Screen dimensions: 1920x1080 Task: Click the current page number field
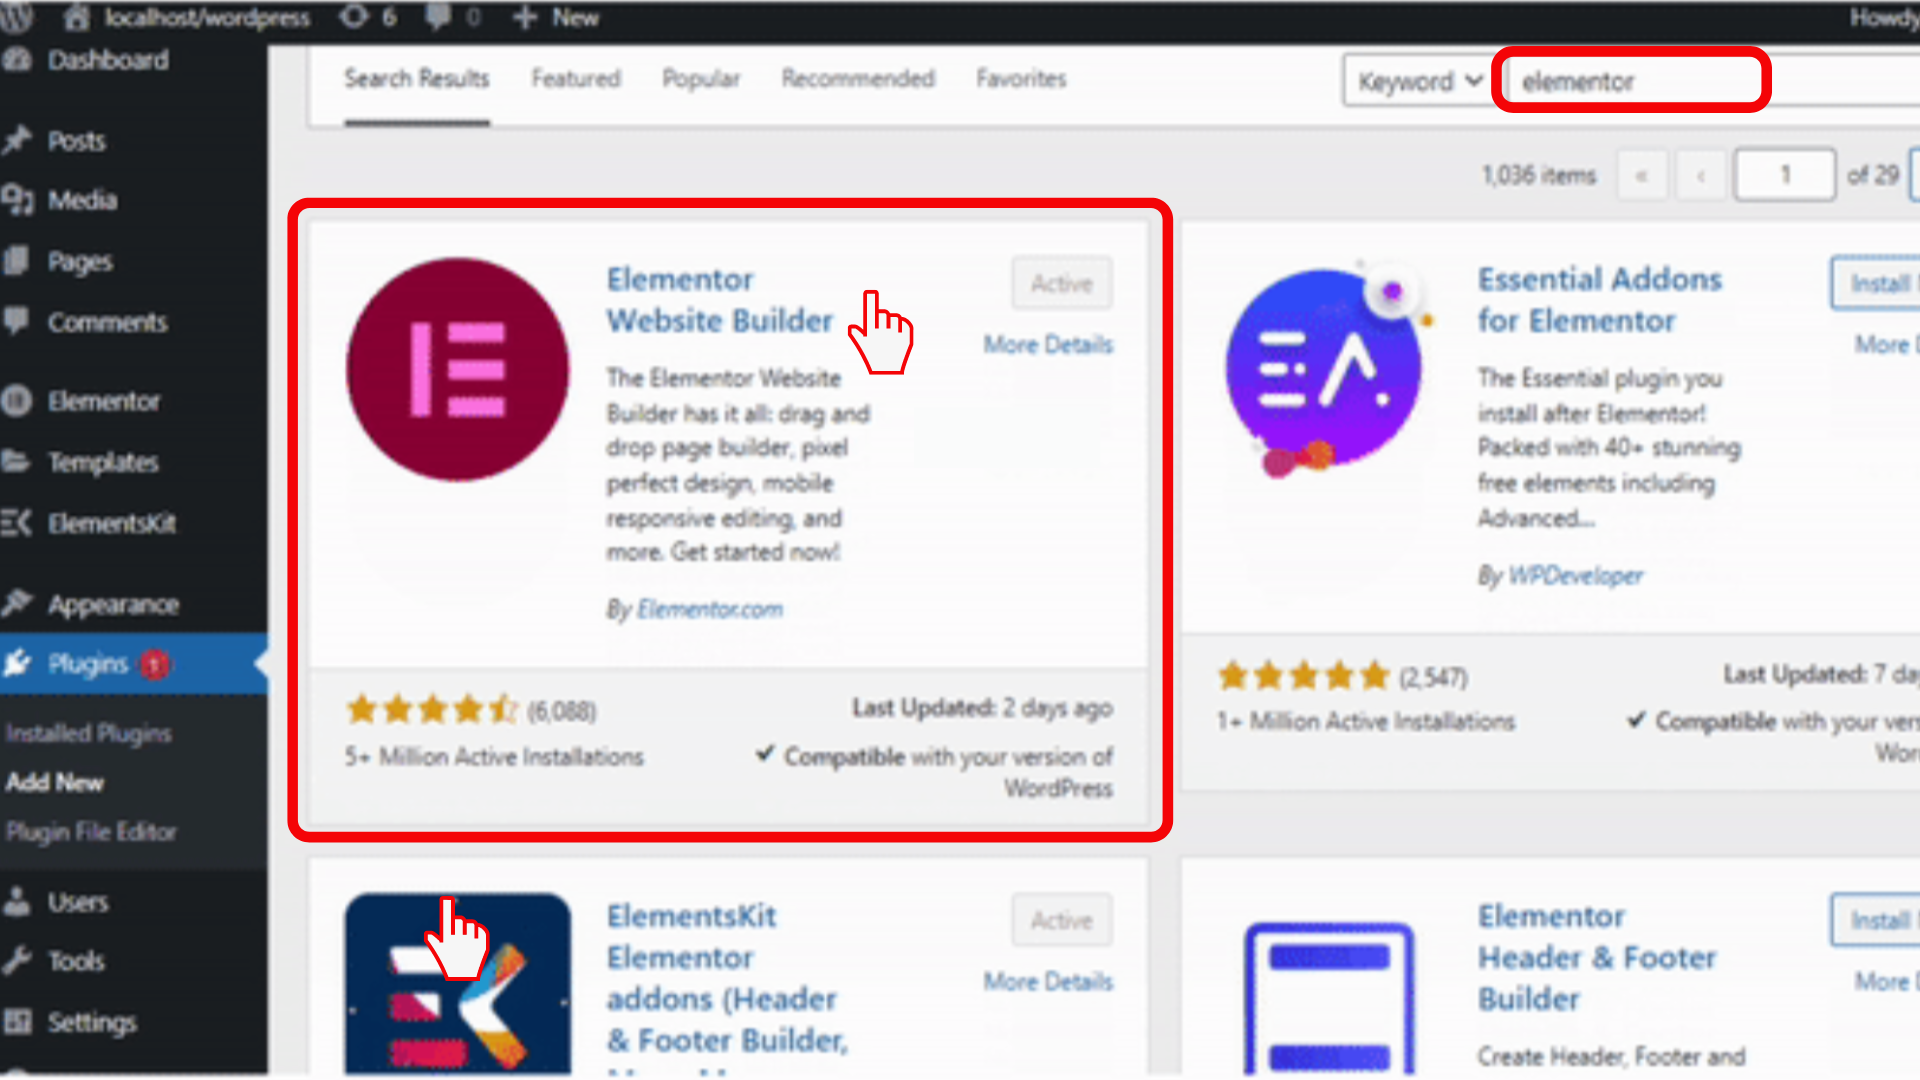pos(1785,175)
